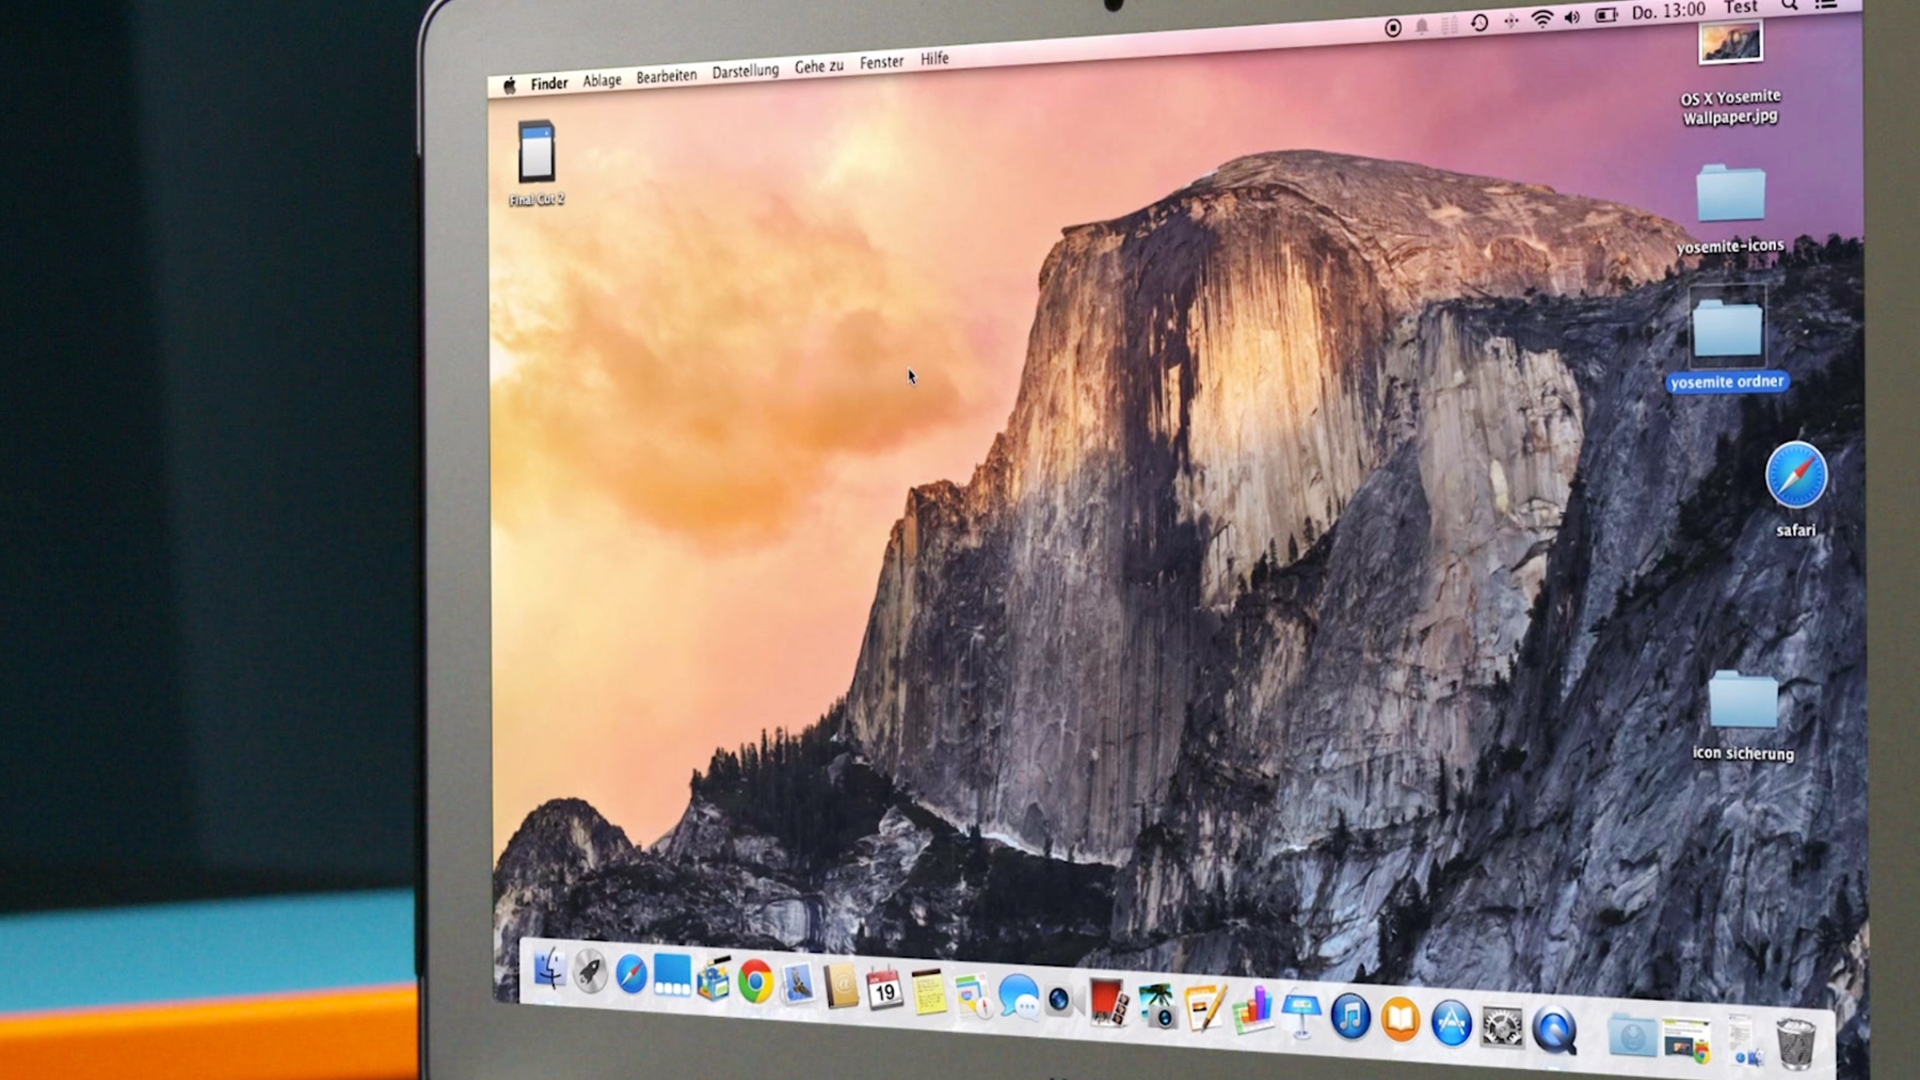Open Notification Center list icon
The height and width of the screenshot is (1080, 1920).
click(x=1826, y=4)
